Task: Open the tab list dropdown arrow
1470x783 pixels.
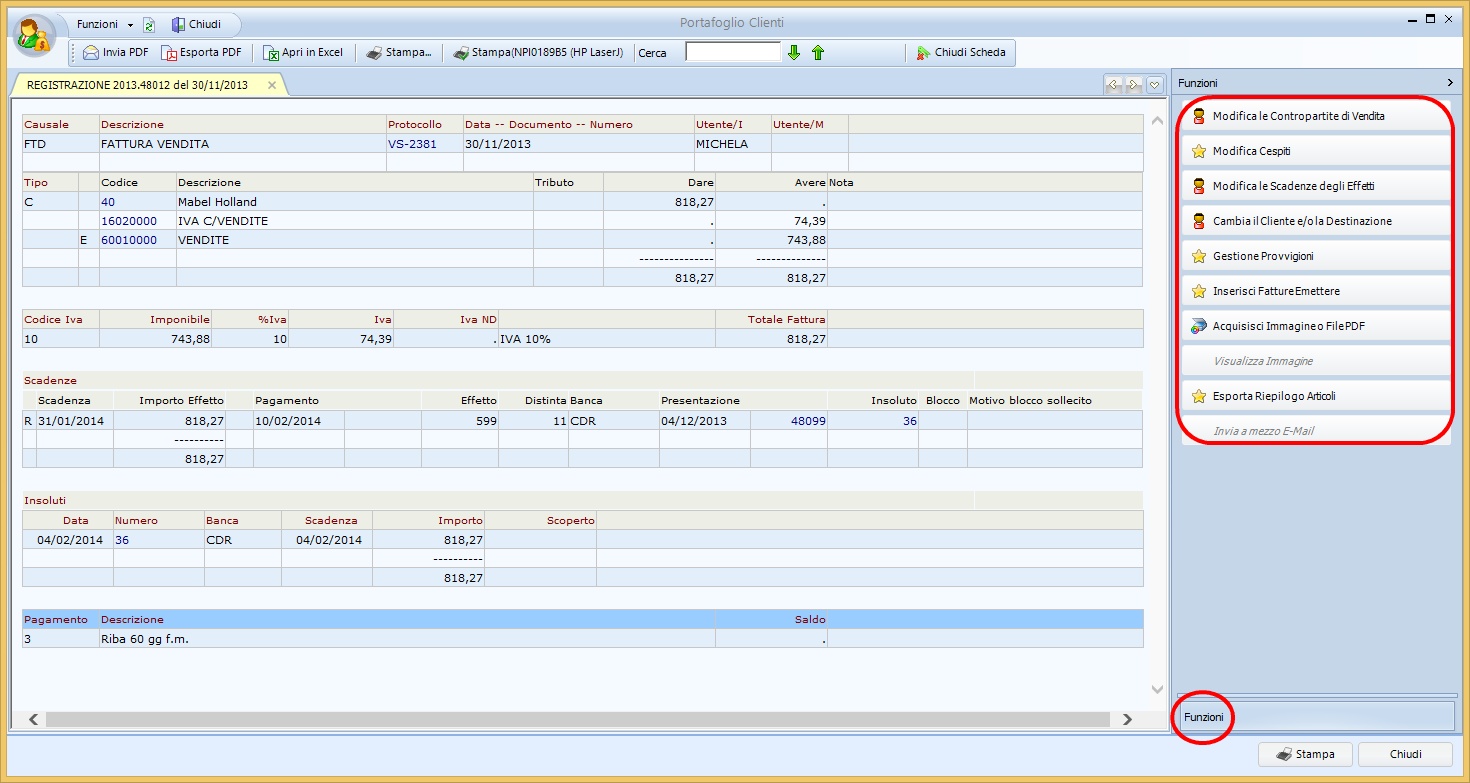Action: (x=1154, y=85)
